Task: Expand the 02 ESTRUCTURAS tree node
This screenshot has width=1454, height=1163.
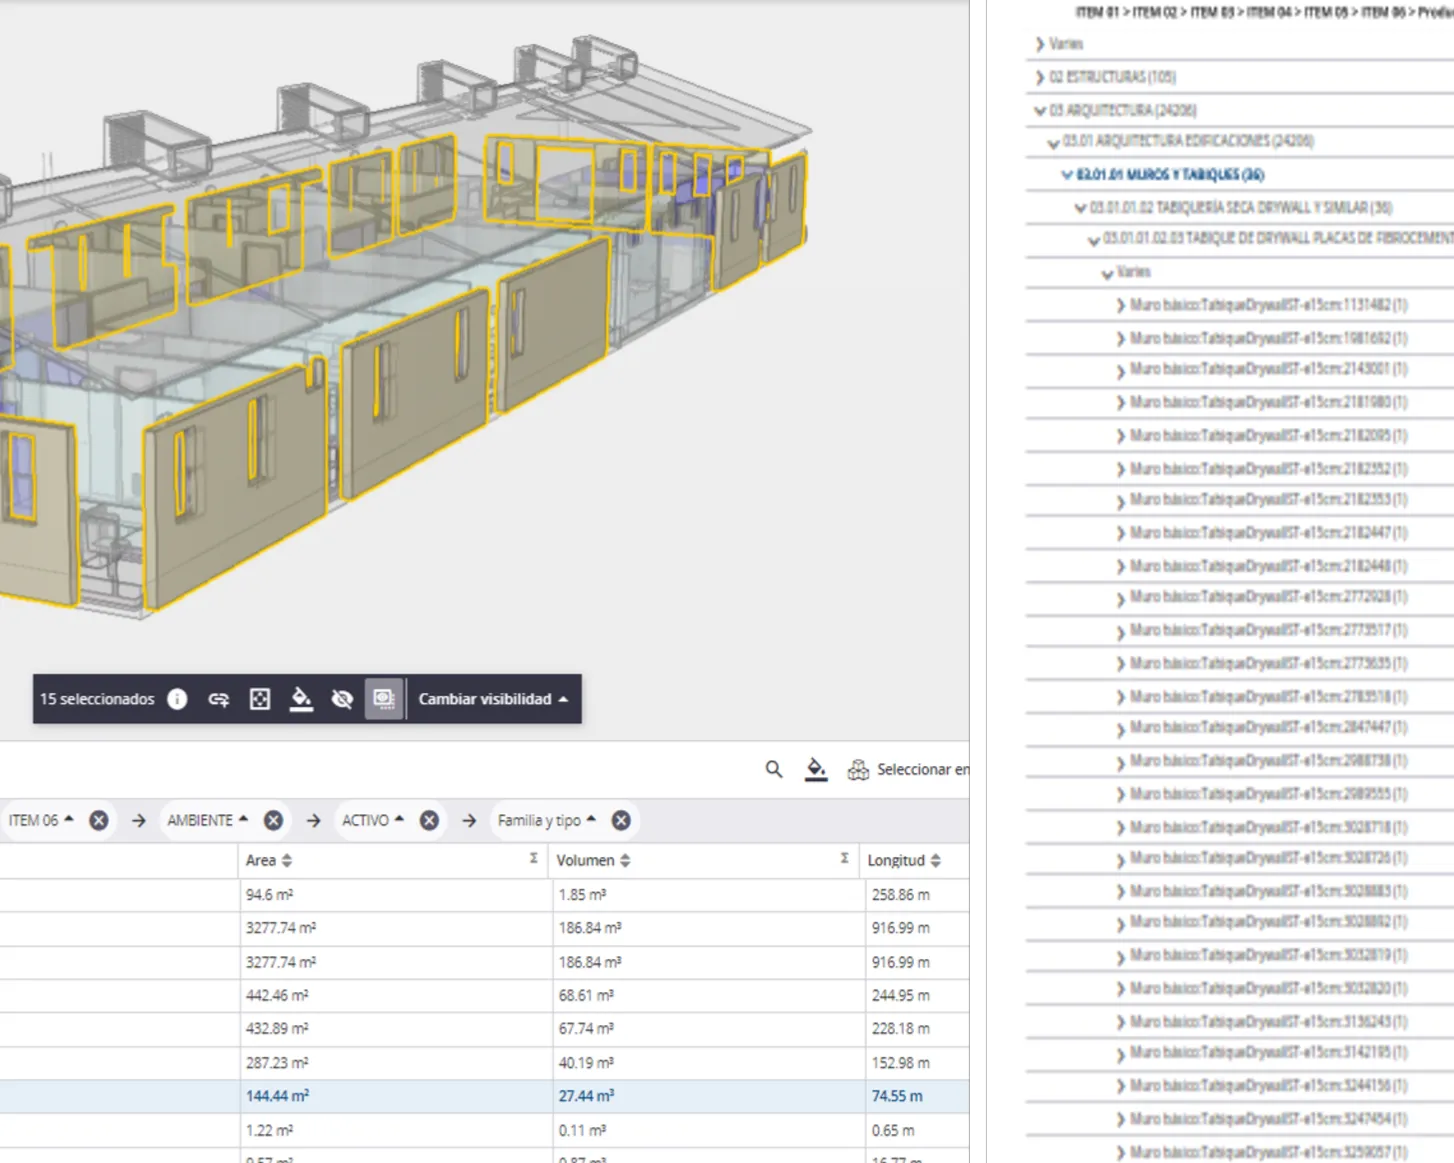Action: [1040, 77]
